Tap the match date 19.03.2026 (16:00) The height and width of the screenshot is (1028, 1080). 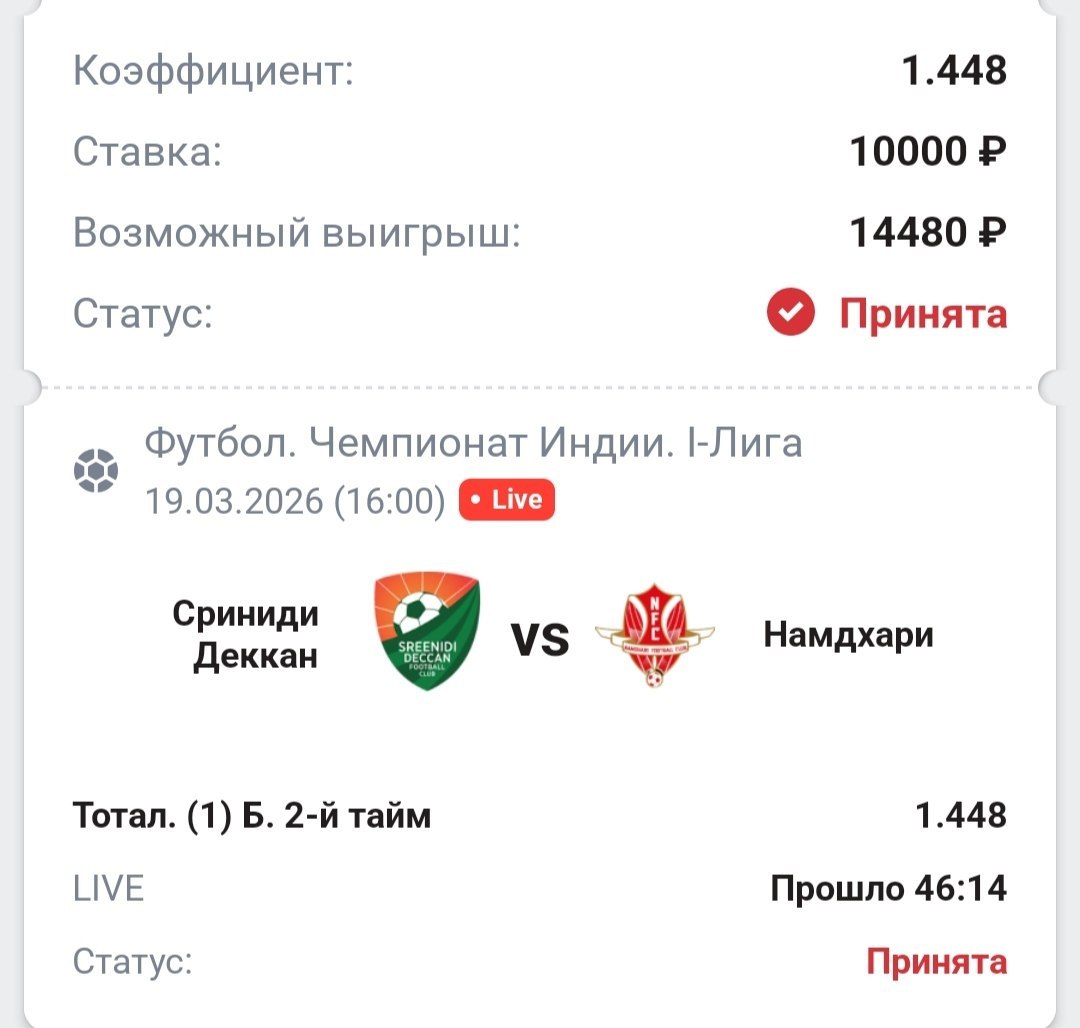click(295, 501)
